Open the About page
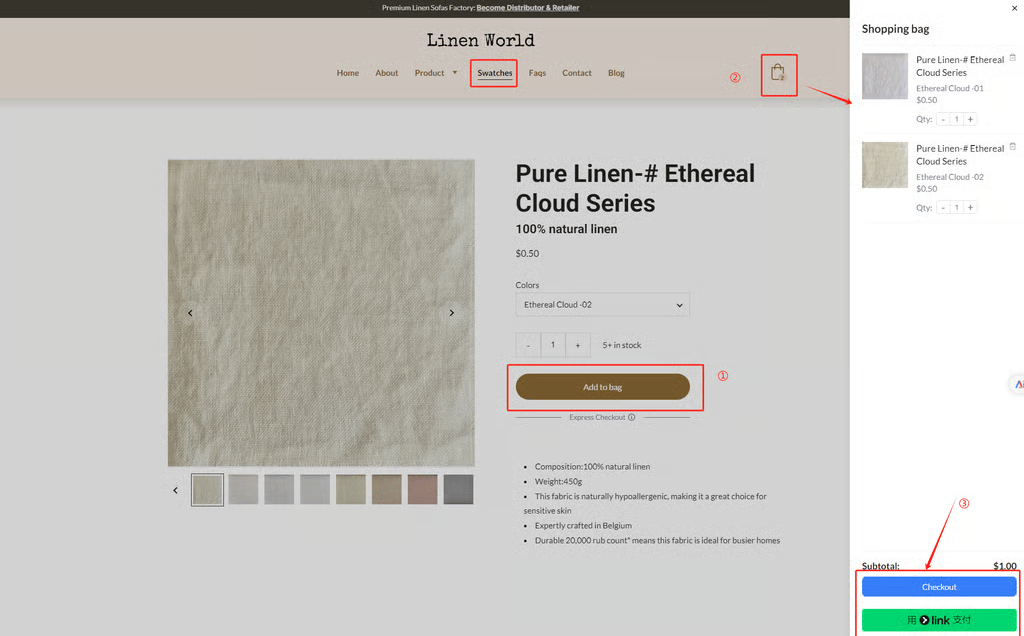Screen dimensions: 1024x636 click(x=387, y=73)
